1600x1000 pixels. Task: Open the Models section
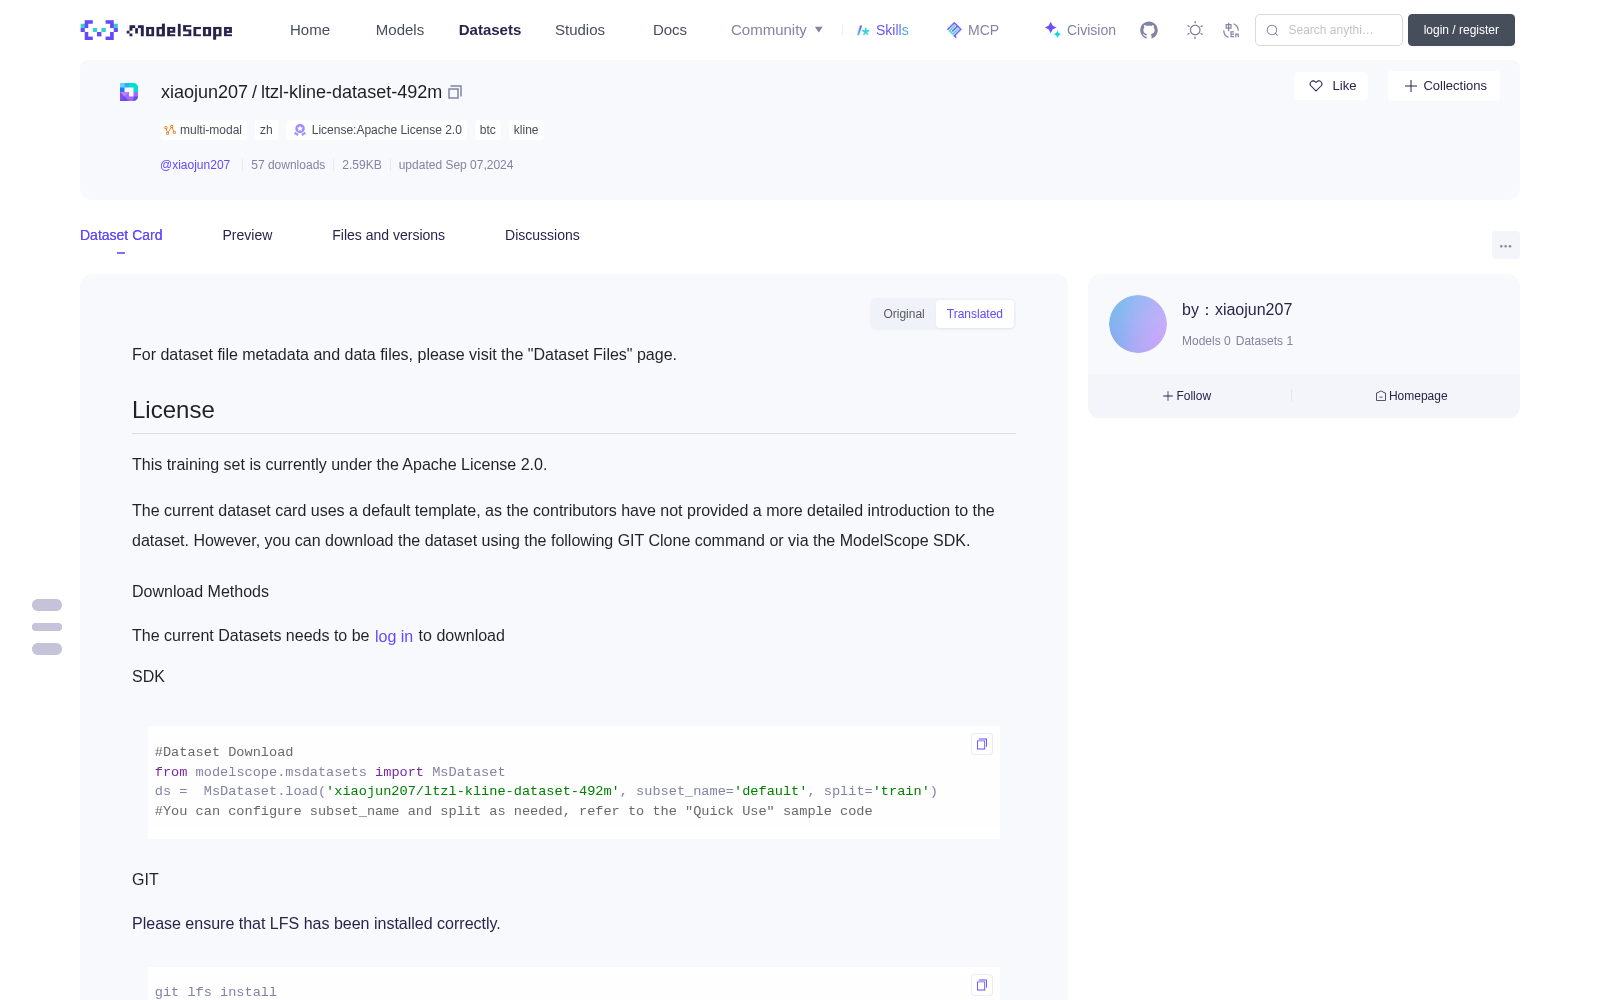pos(400,30)
